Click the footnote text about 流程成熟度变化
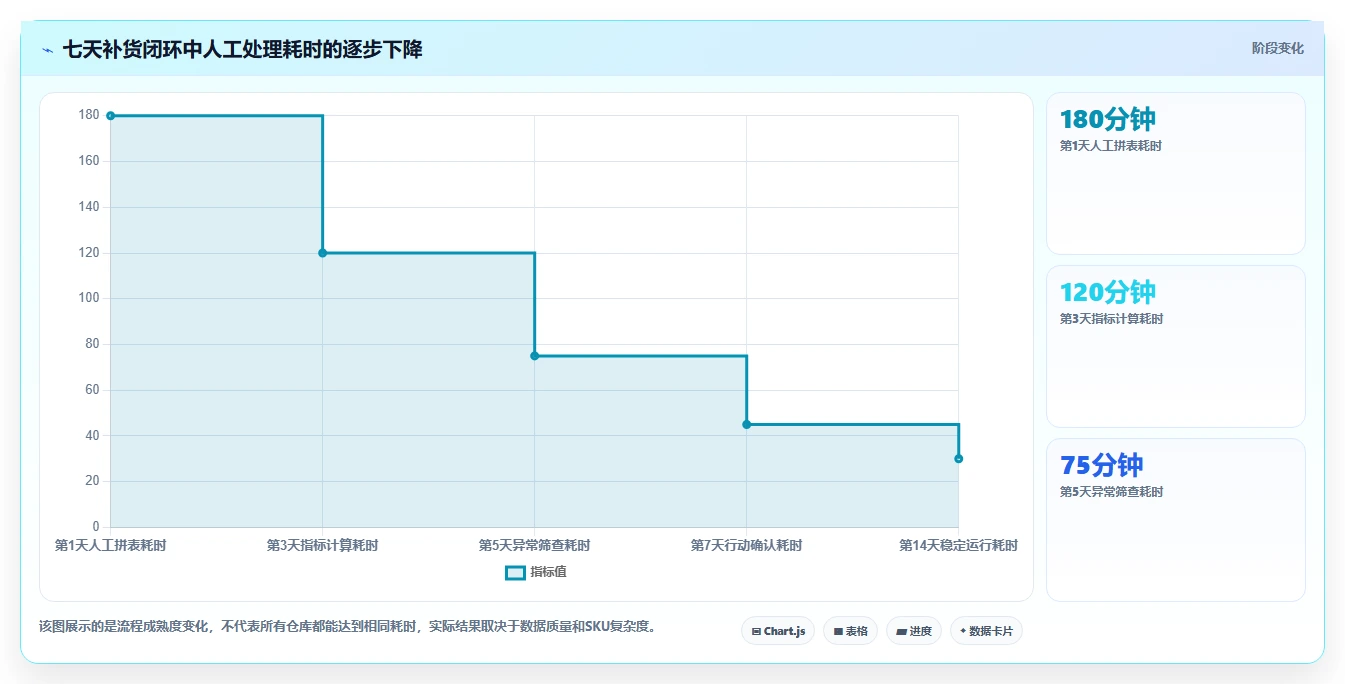 tap(349, 627)
